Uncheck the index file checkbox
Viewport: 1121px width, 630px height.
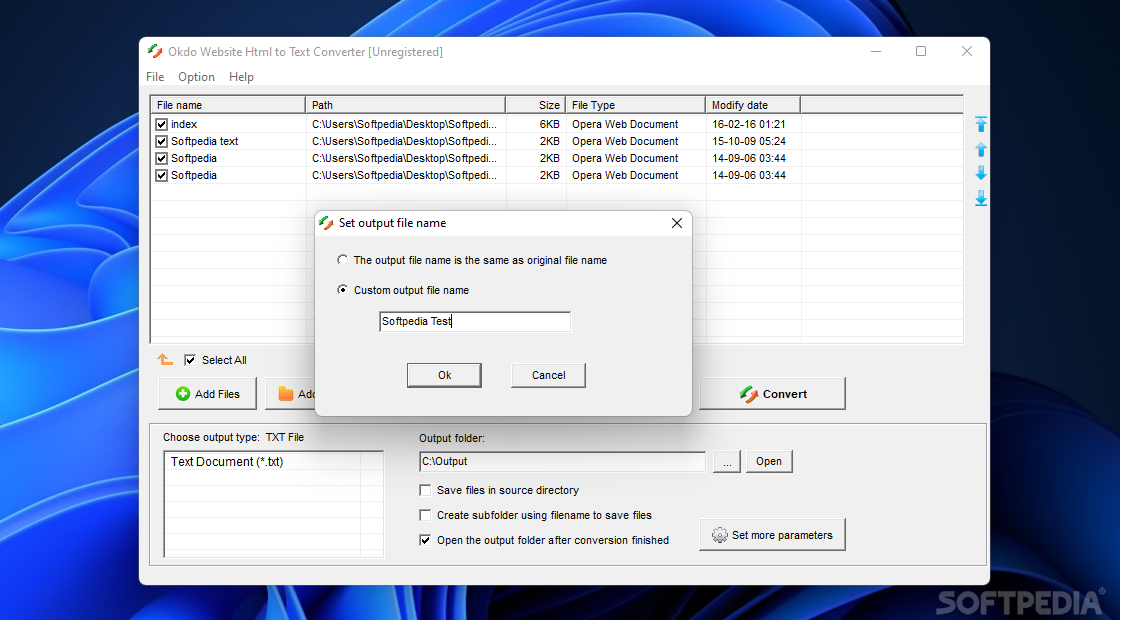pyautogui.click(x=162, y=124)
